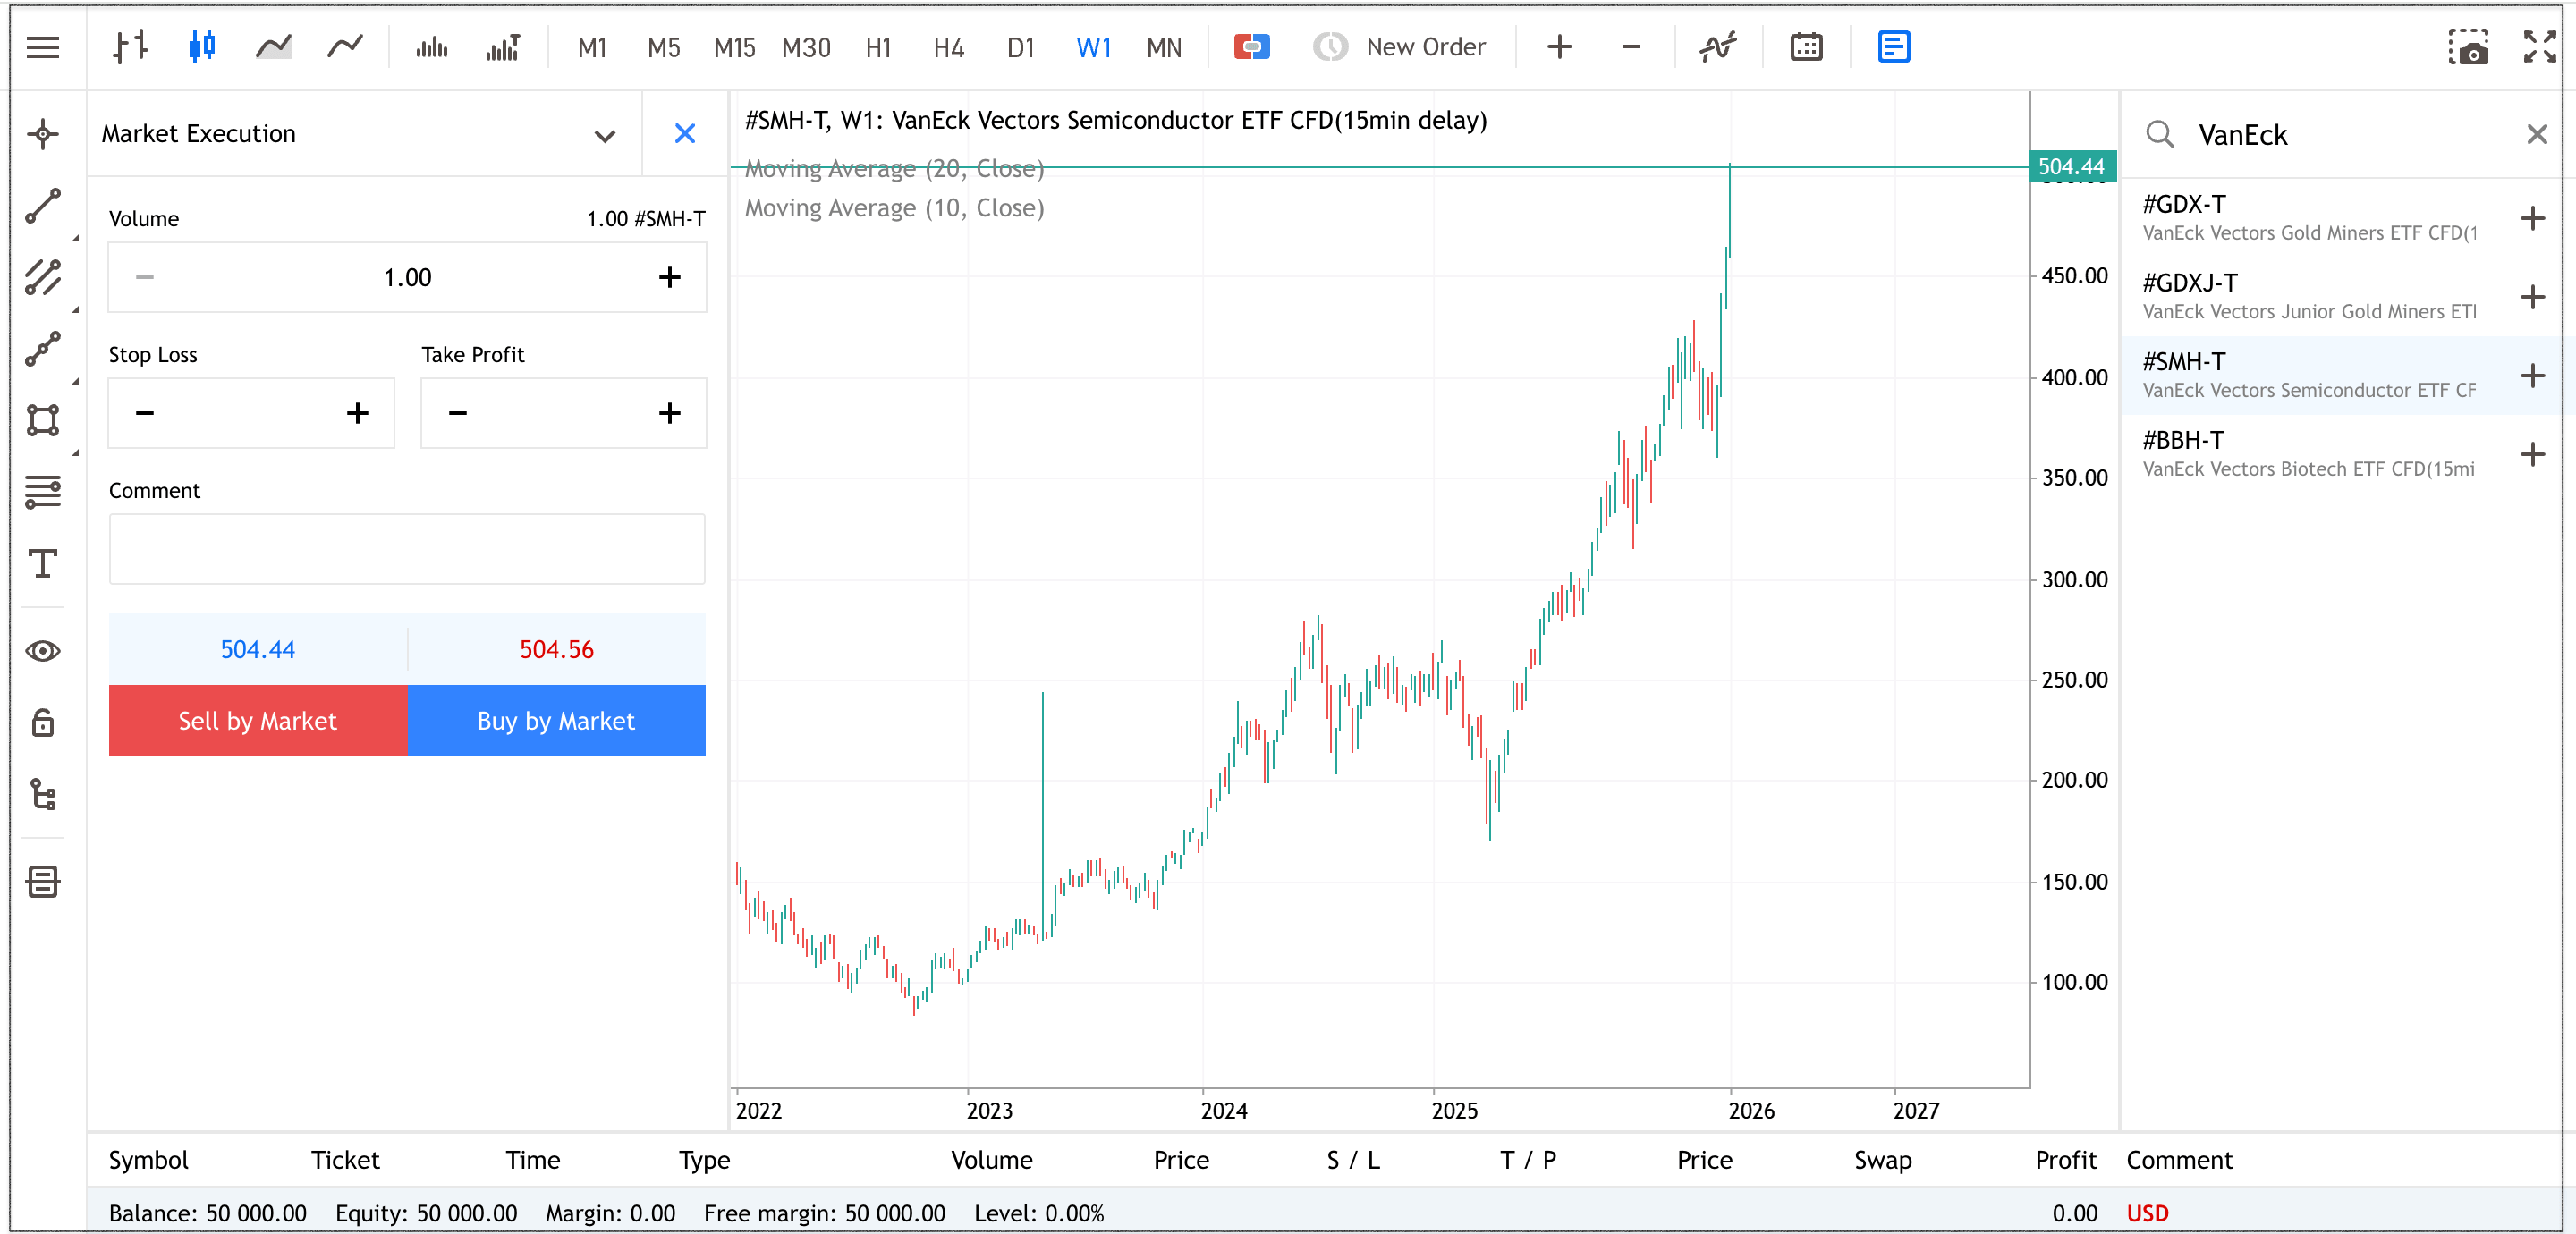Click Moving Average (20, Close) label

894,169
